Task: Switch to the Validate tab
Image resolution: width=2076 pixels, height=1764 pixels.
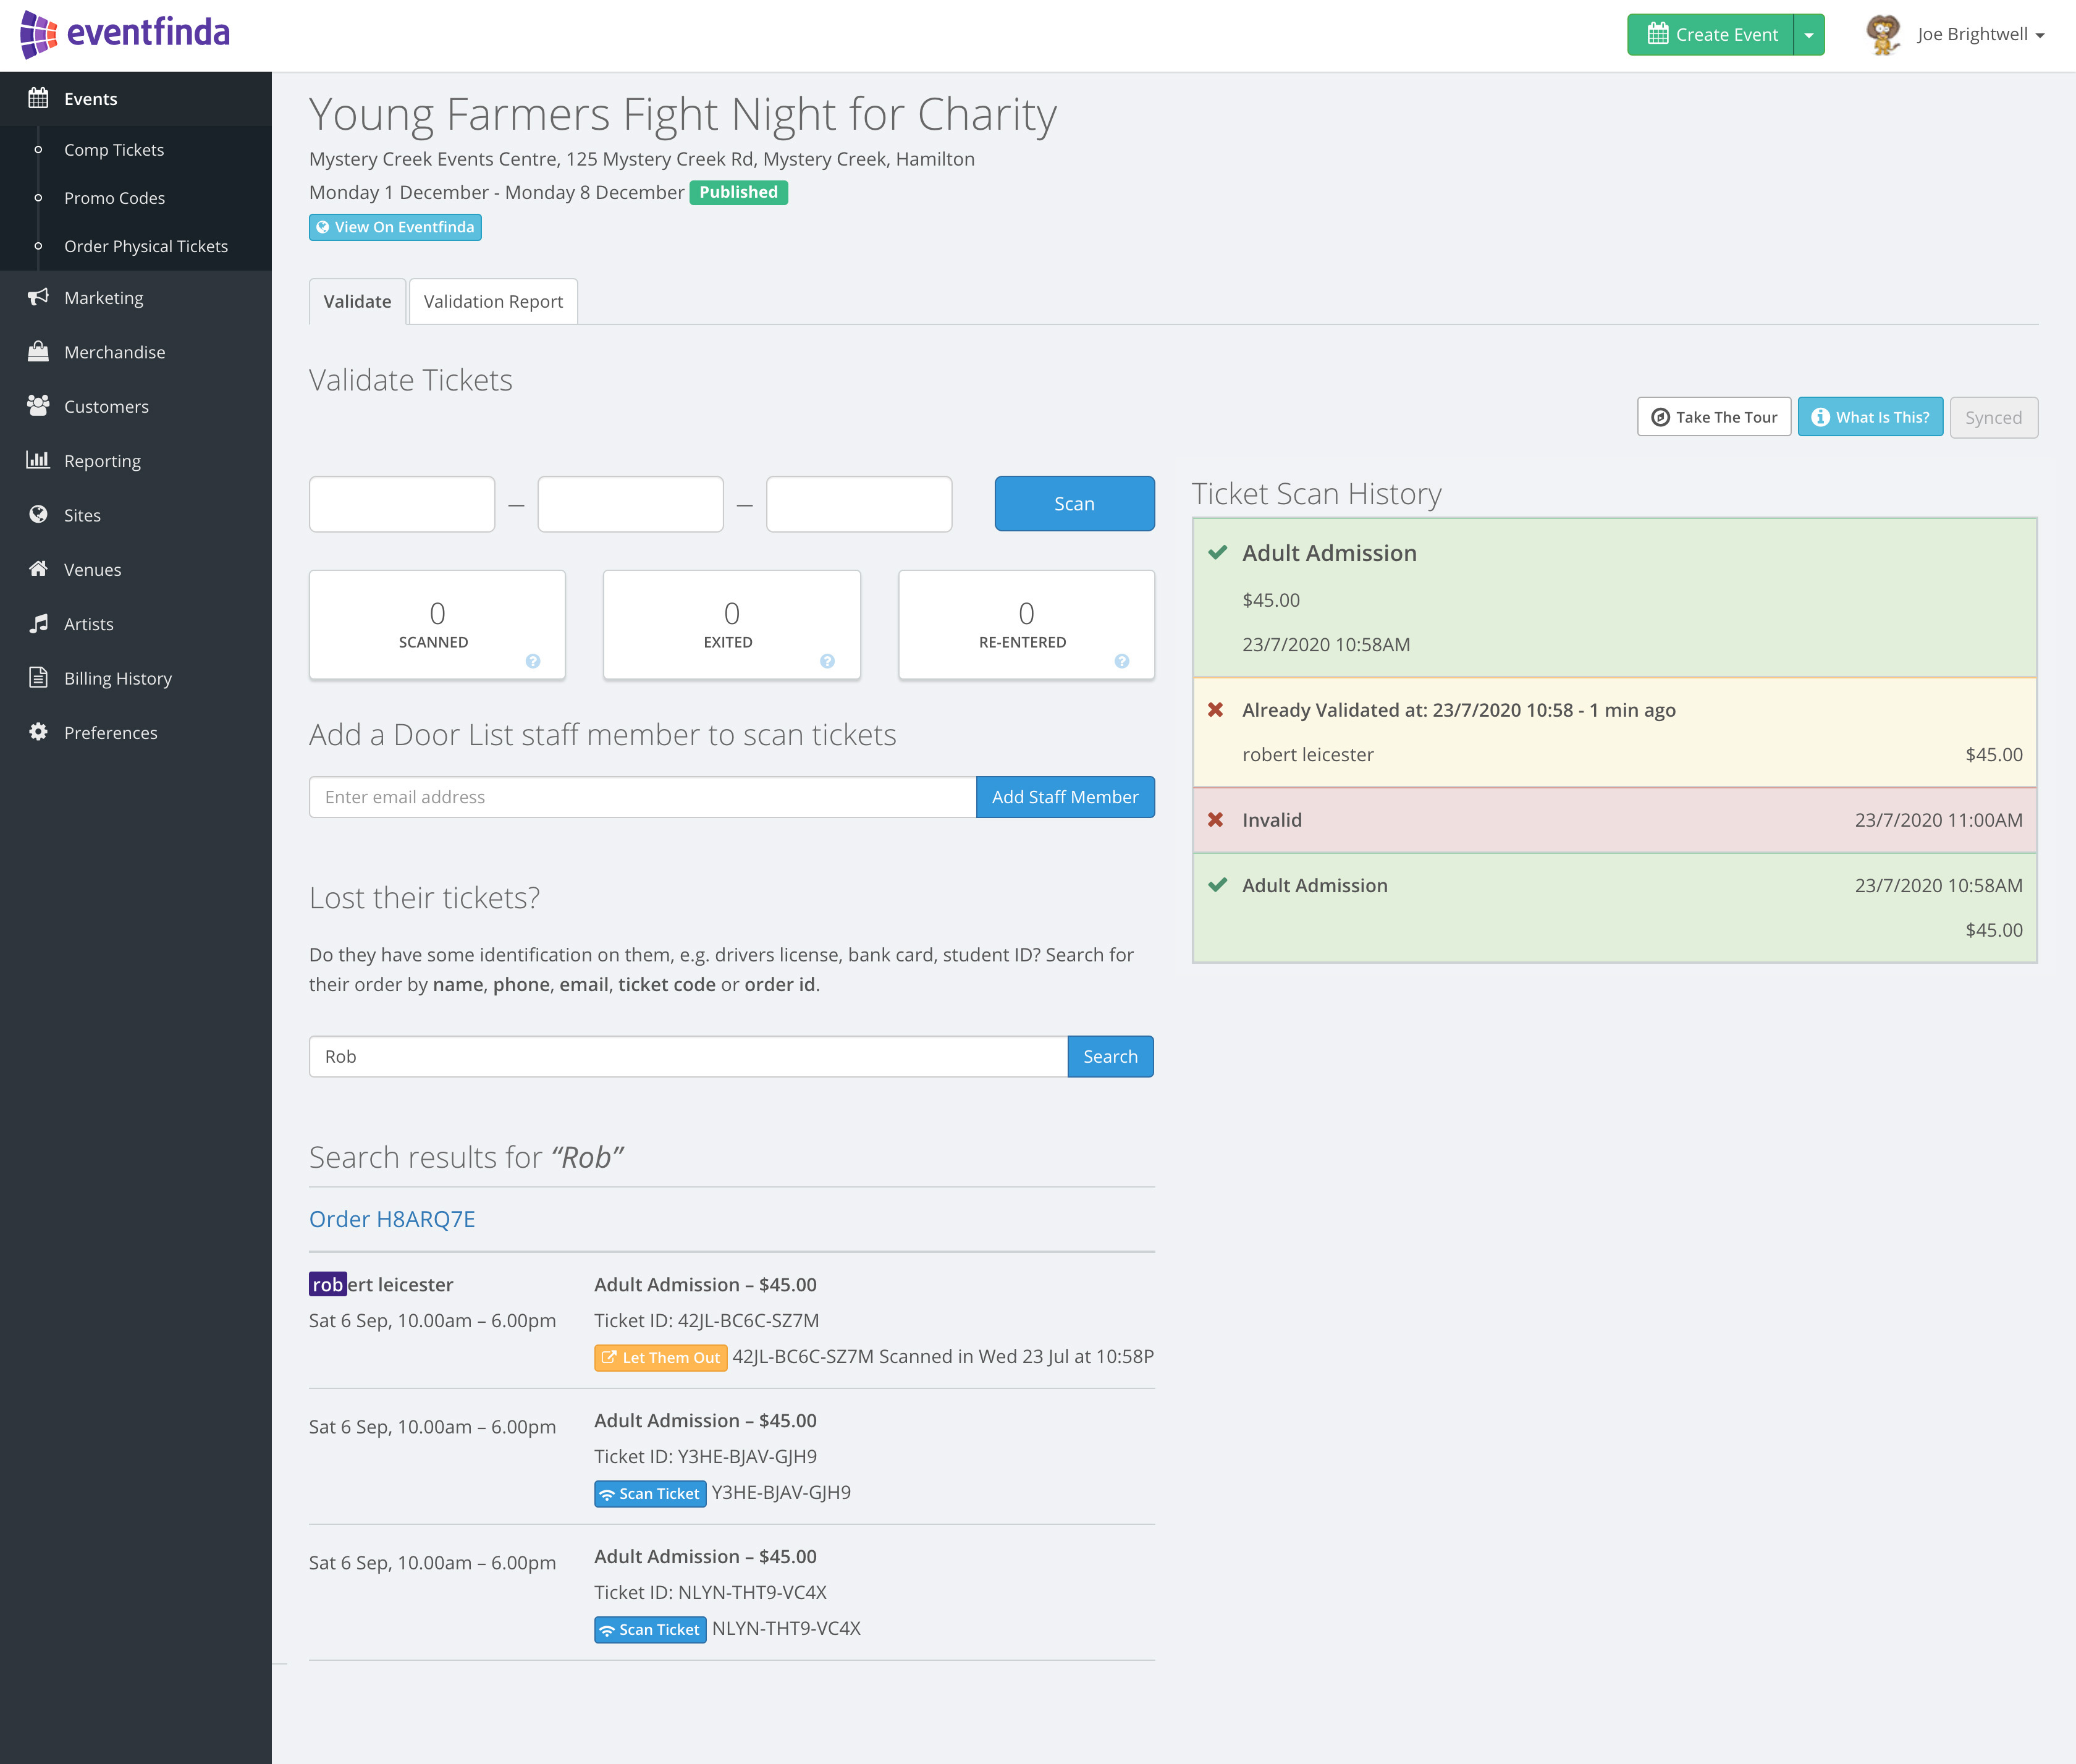Action: click(357, 301)
